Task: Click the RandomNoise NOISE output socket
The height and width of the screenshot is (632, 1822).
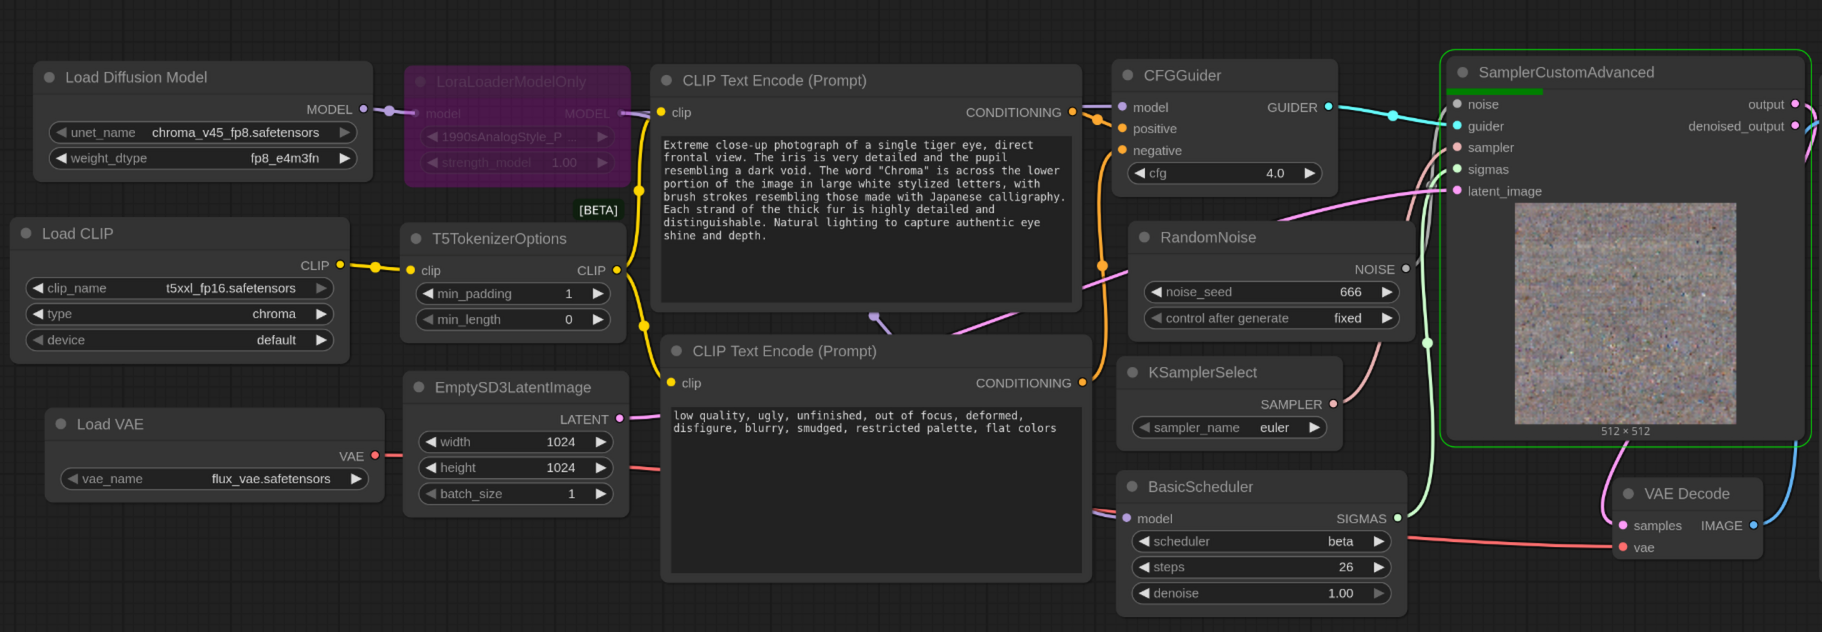Action: [x=1406, y=269]
